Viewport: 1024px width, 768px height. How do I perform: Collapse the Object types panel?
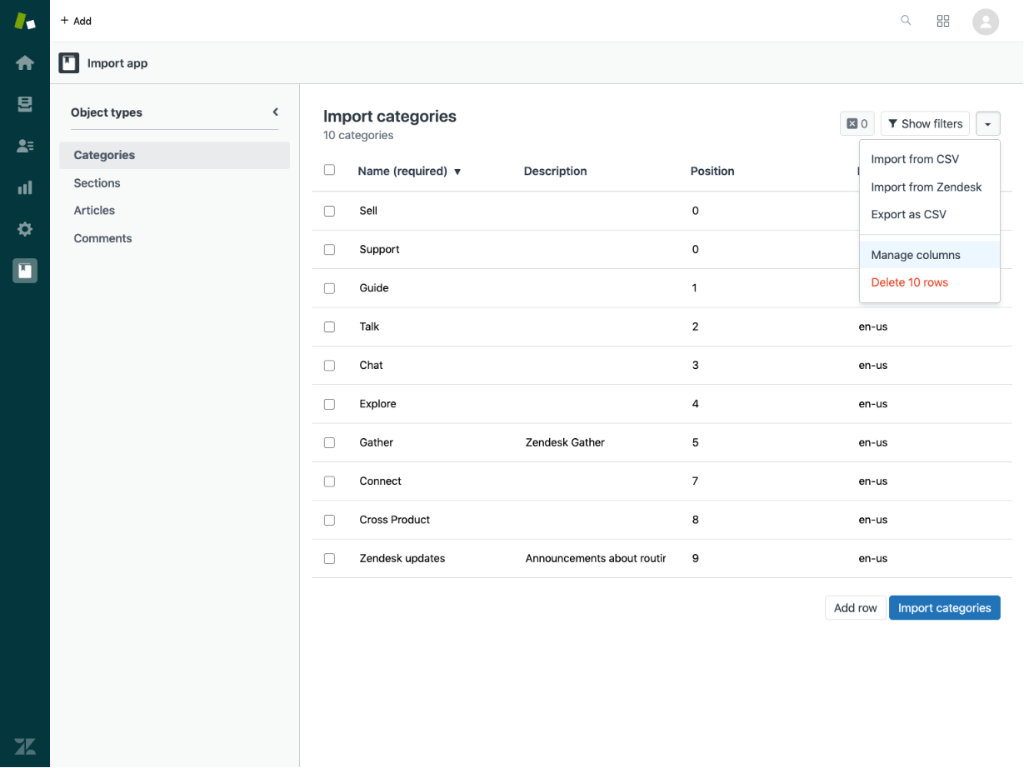coord(276,112)
